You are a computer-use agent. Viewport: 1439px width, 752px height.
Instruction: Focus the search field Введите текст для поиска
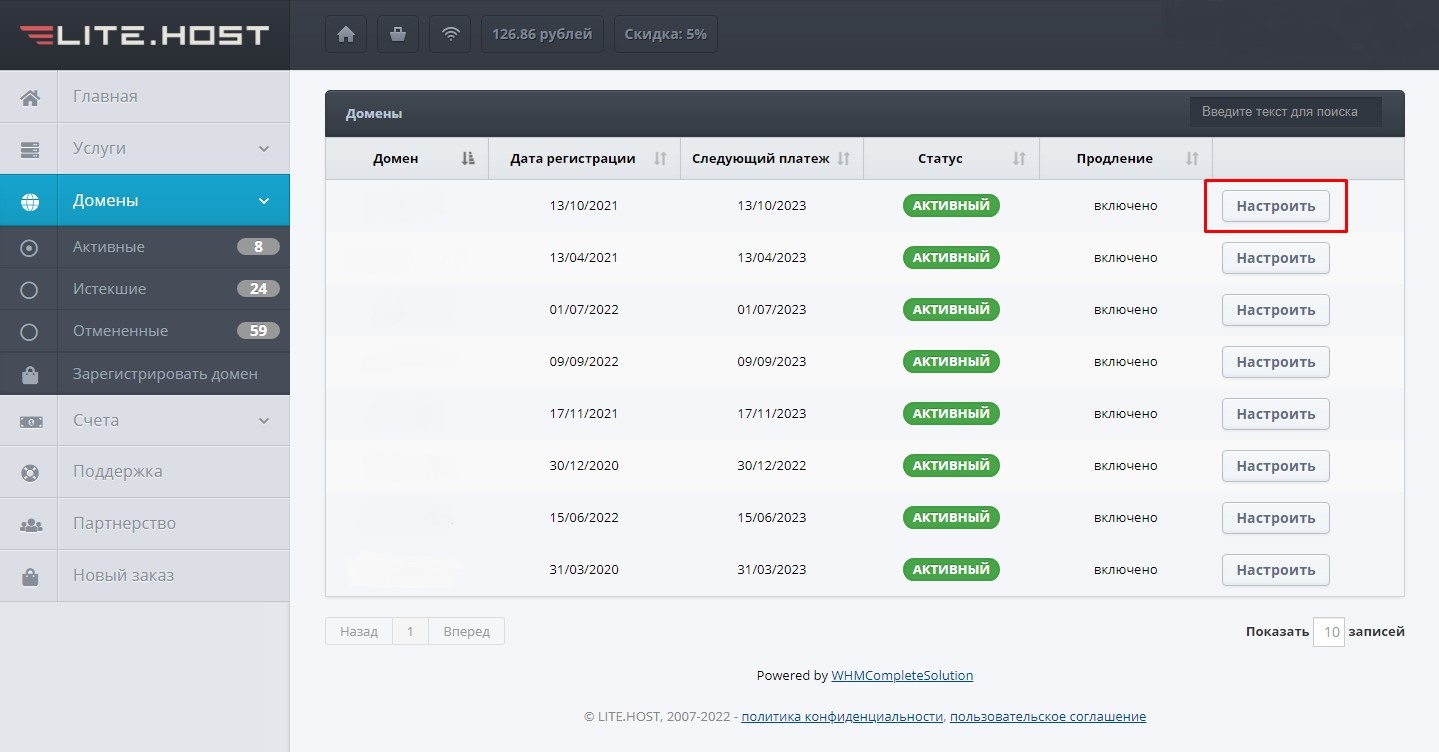pos(1285,112)
